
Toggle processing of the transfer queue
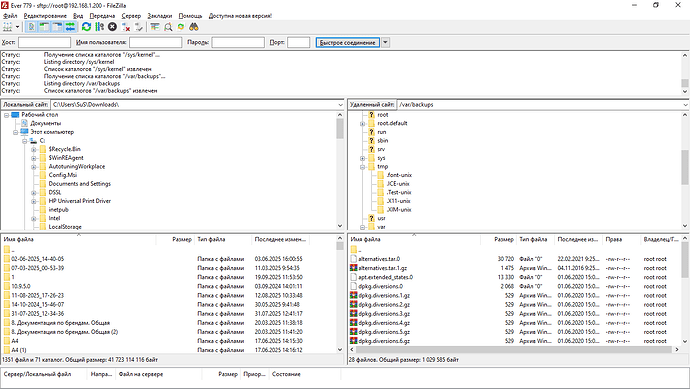coord(99,27)
